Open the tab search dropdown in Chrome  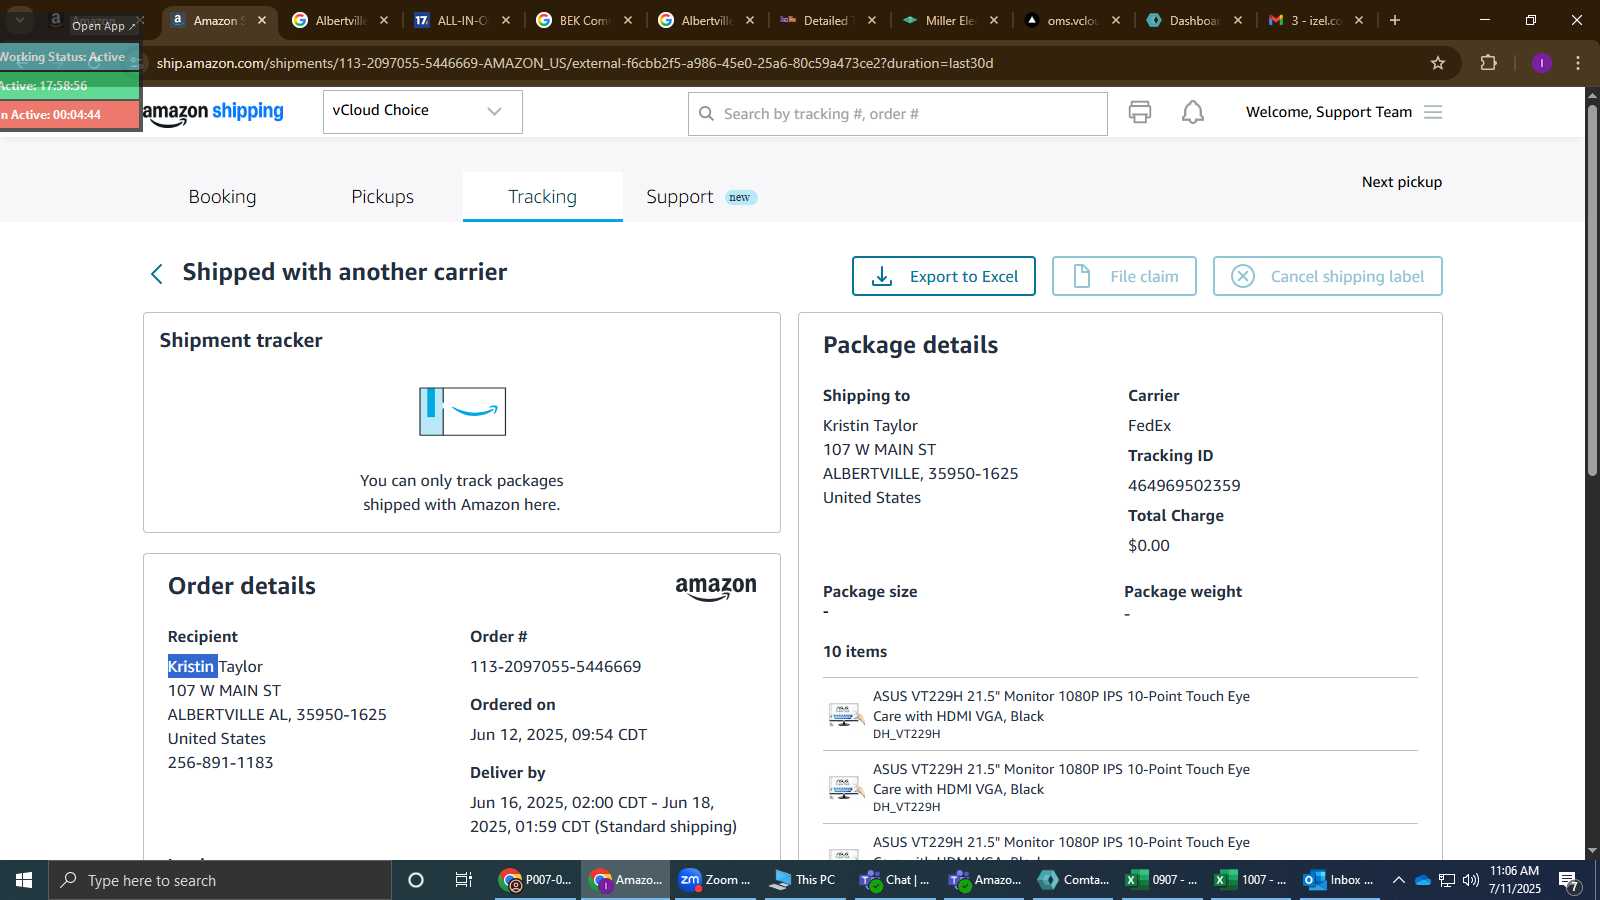point(20,20)
